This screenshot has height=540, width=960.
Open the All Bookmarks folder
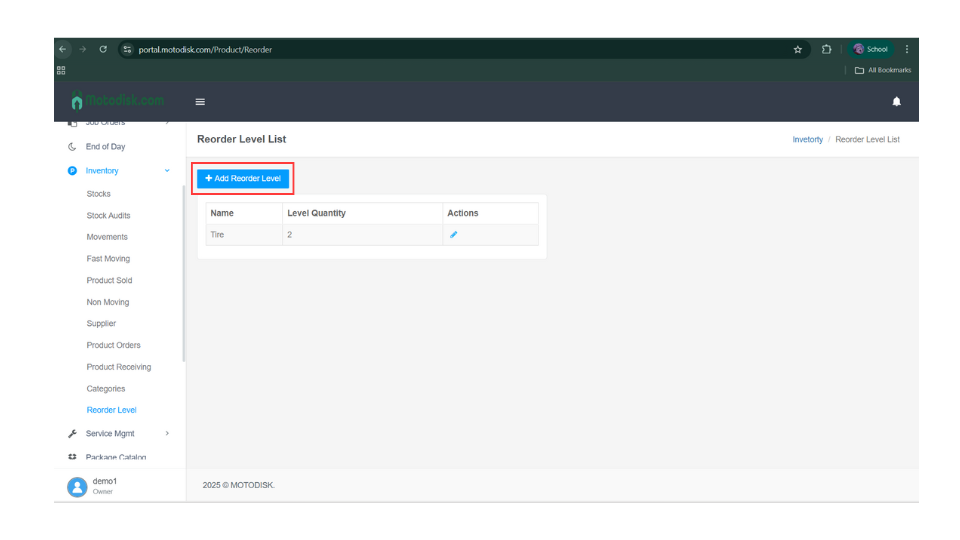881,70
